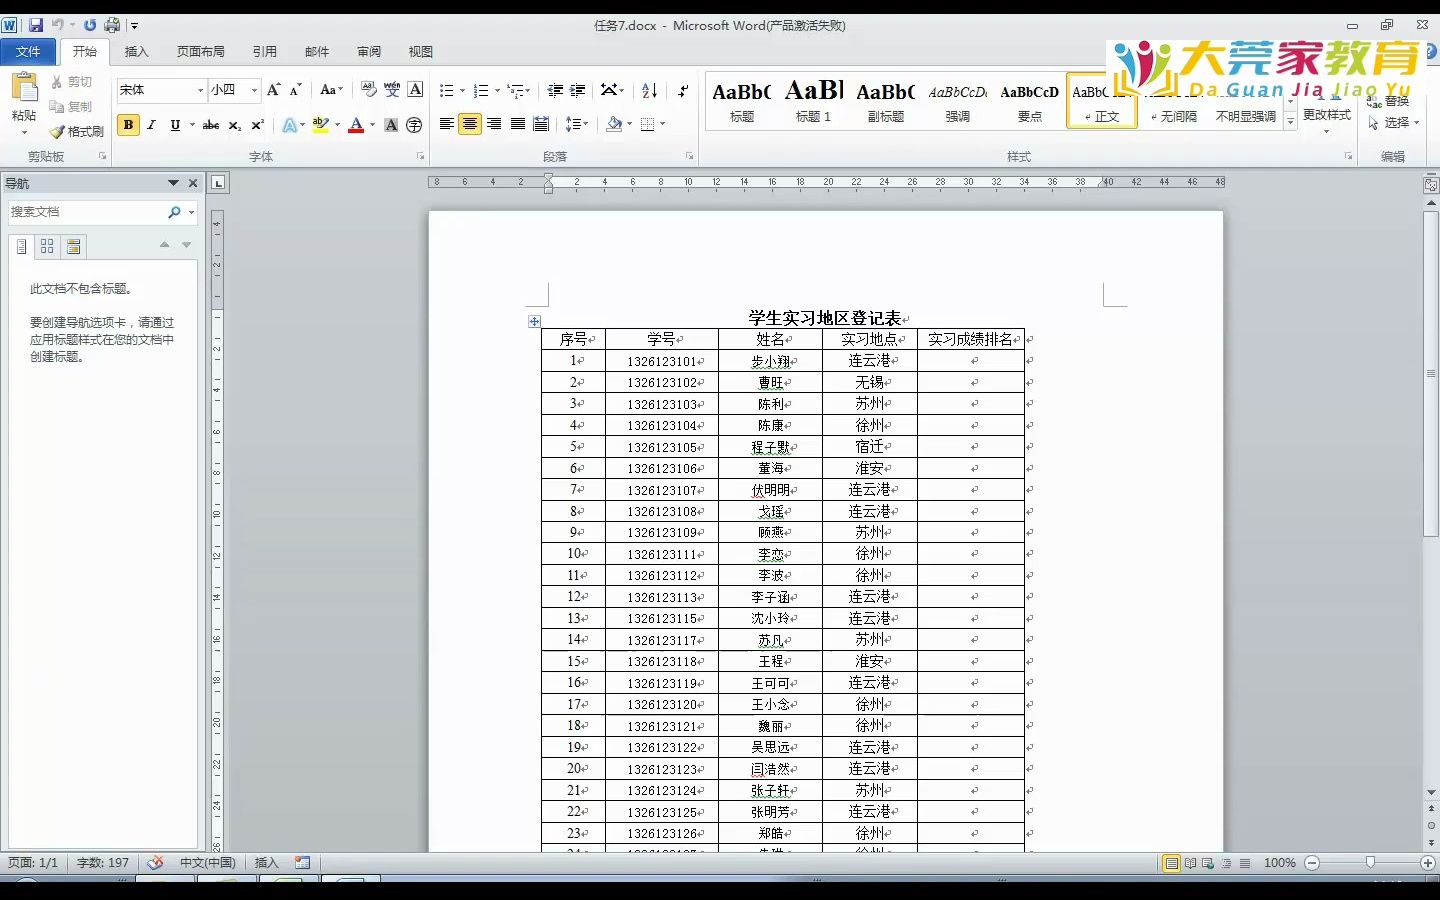Switch to 页面布局 (Page Layout) tab

click(x=201, y=51)
